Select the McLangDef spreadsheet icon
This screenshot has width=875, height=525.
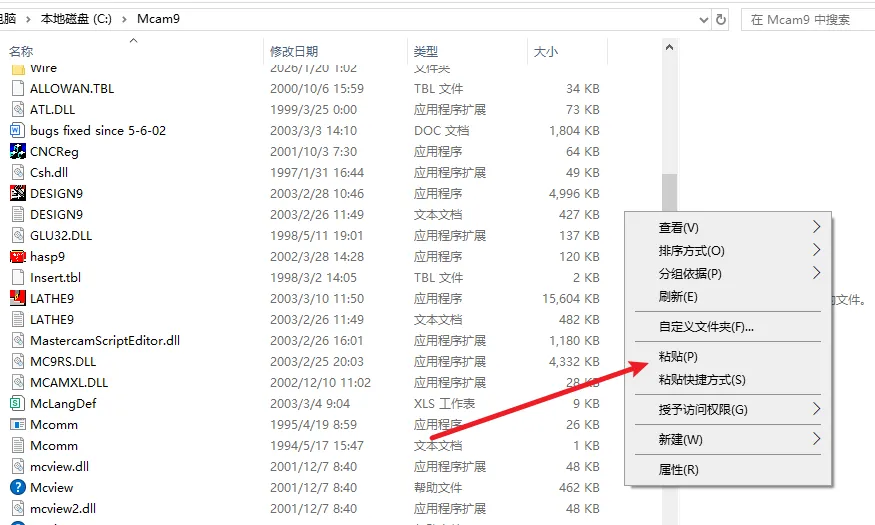click(x=18, y=403)
